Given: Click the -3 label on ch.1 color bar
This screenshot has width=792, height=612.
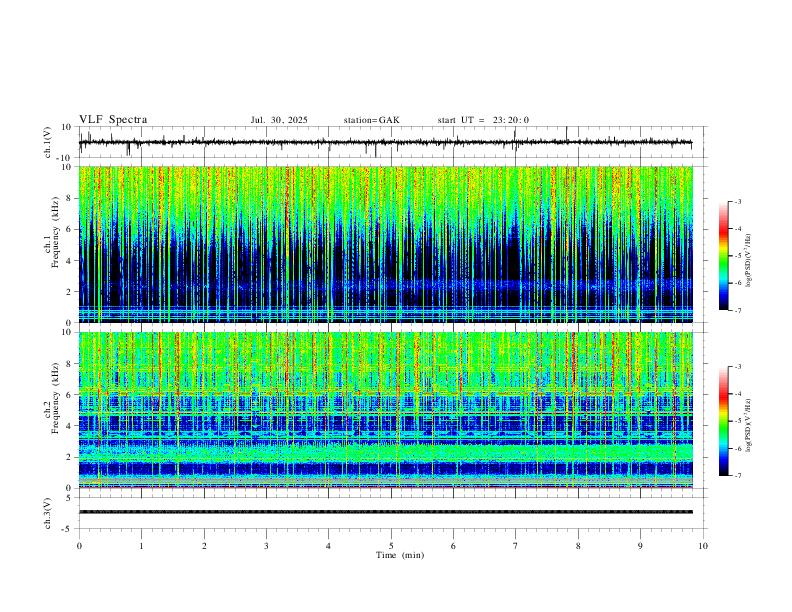Looking at the screenshot, I should 738,202.
